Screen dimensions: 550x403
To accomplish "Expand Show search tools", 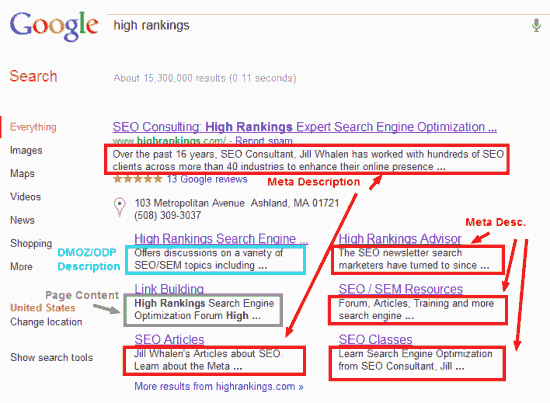I will [52, 357].
